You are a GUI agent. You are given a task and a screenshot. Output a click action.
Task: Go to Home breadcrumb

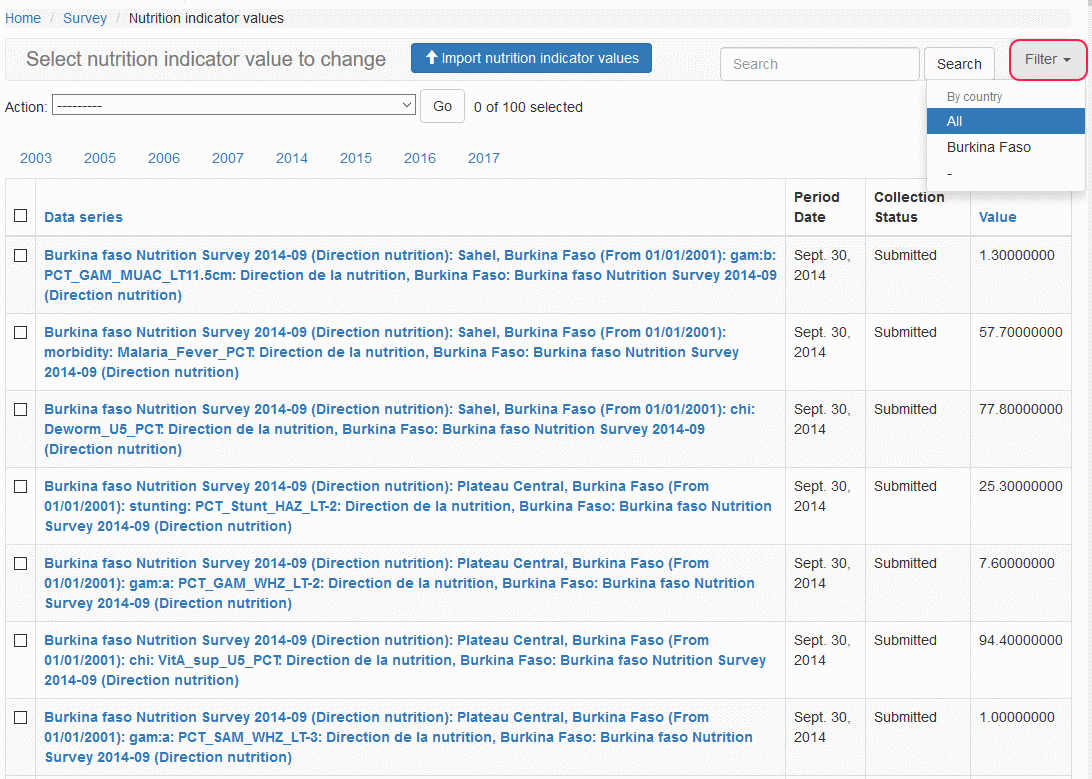23,18
